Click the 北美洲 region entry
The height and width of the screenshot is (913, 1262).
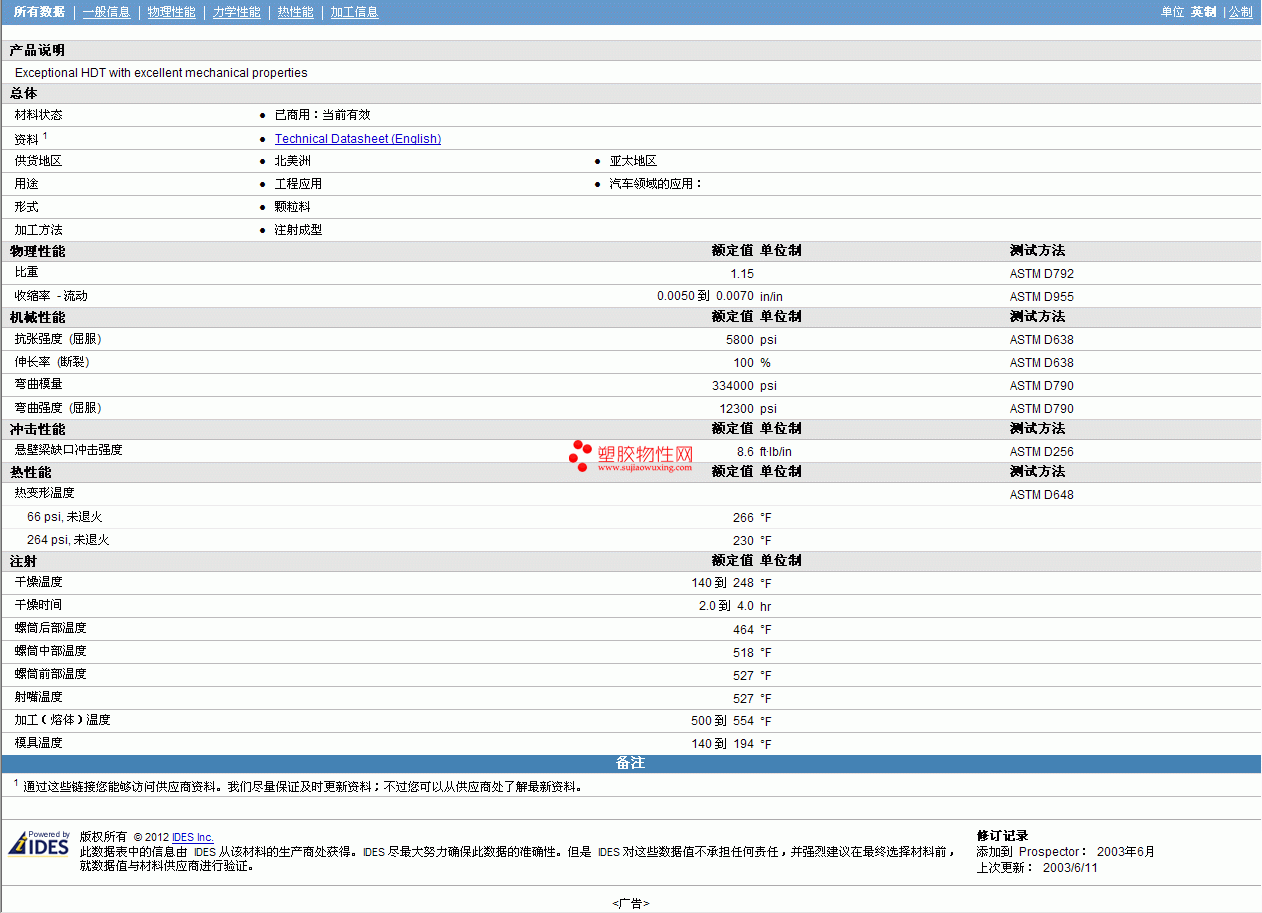point(292,161)
